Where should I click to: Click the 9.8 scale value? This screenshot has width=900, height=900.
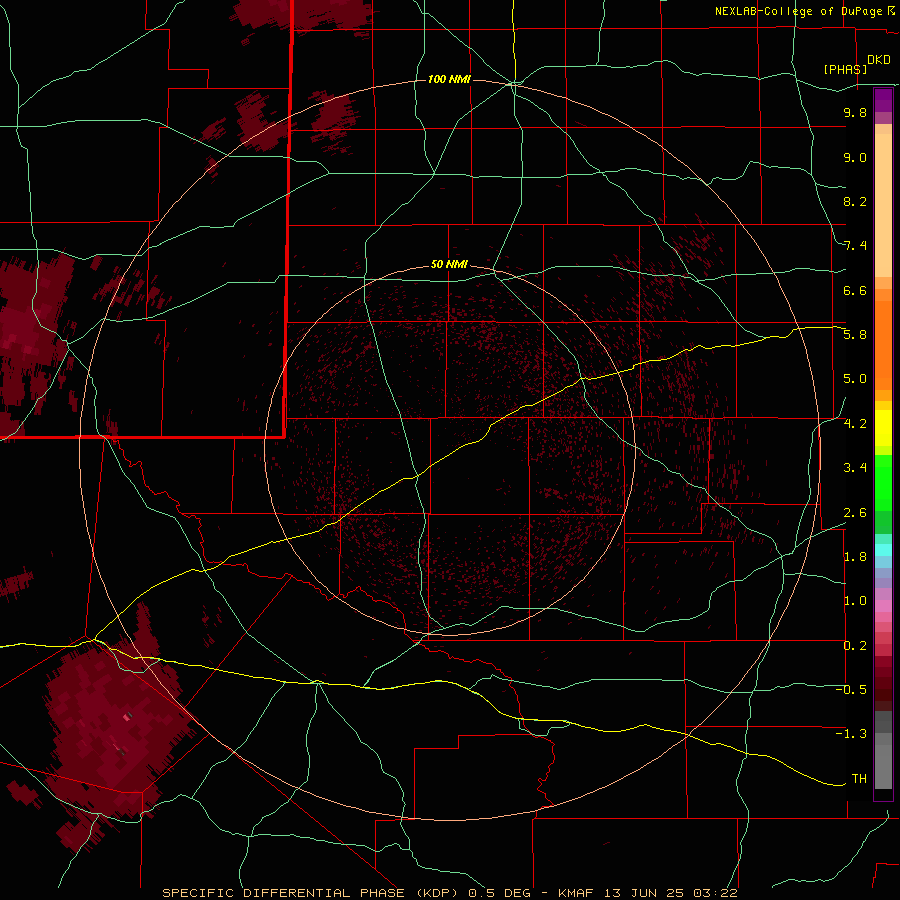pyautogui.click(x=855, y=112)
